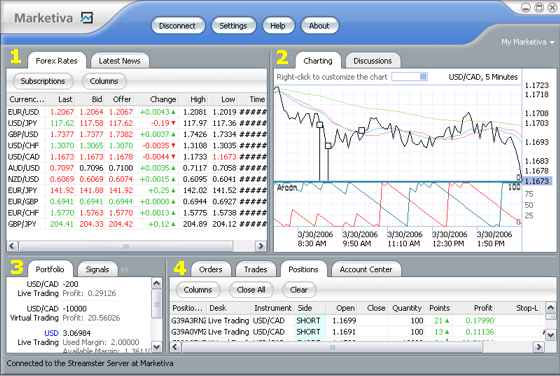The image size is (560, 376).
Task: Click the forex rates scroll-left arrow
Action: click(x=12, y=246)
